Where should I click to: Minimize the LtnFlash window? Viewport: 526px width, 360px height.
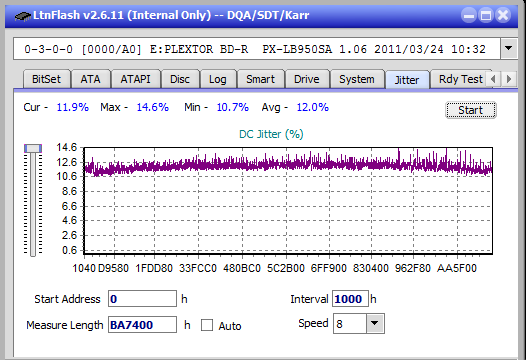click(x=469, y=15)
